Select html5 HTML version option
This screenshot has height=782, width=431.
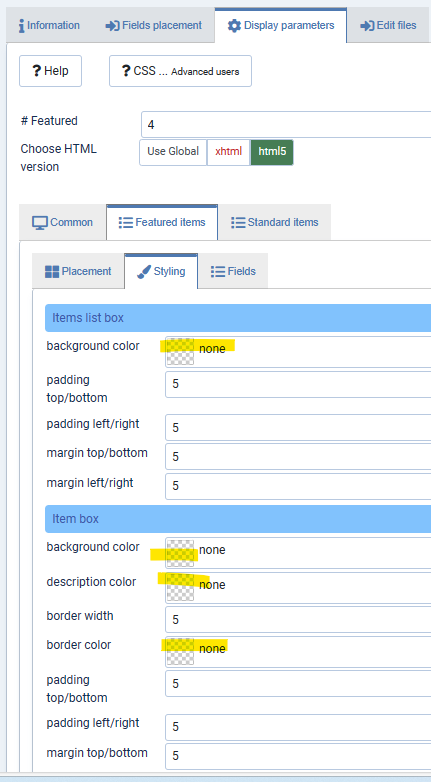click(272, 152)
